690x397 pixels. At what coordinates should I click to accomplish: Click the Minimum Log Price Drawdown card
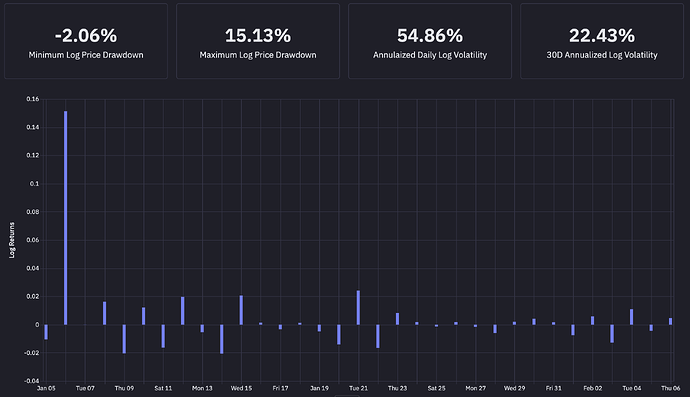pos(86,41)
